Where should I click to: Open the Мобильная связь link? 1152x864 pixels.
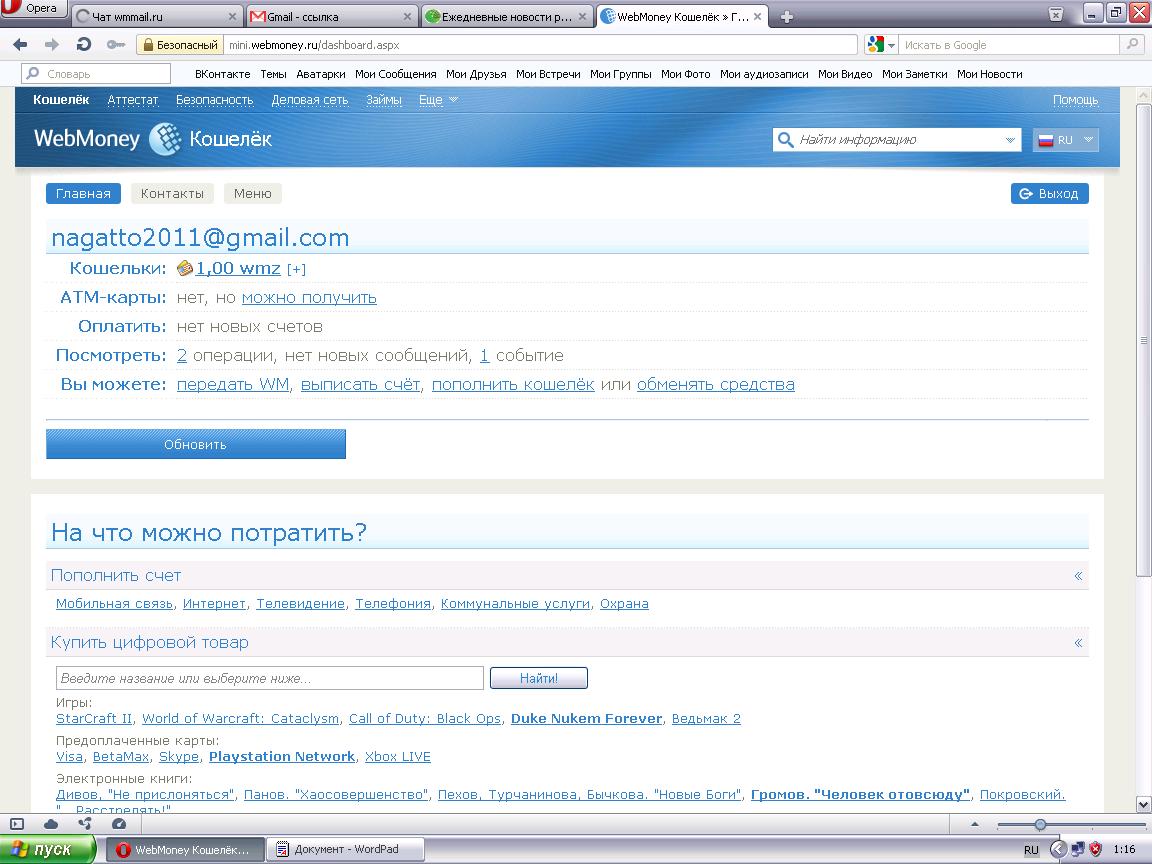point(115,604)
